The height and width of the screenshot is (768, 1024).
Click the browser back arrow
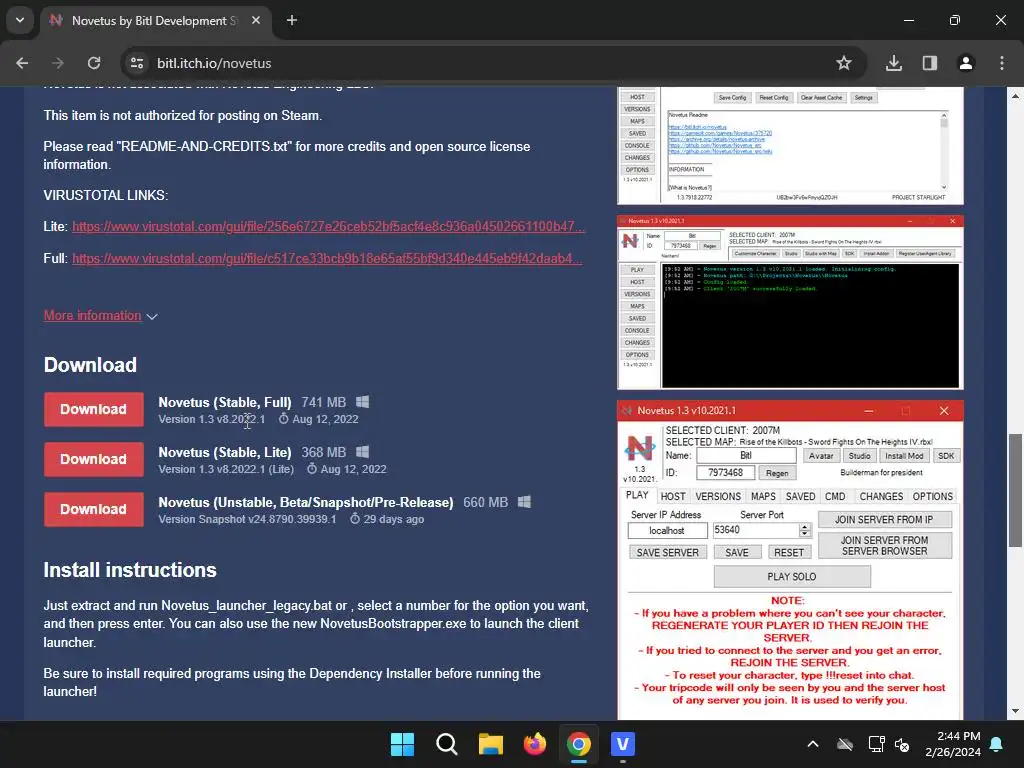22,63
